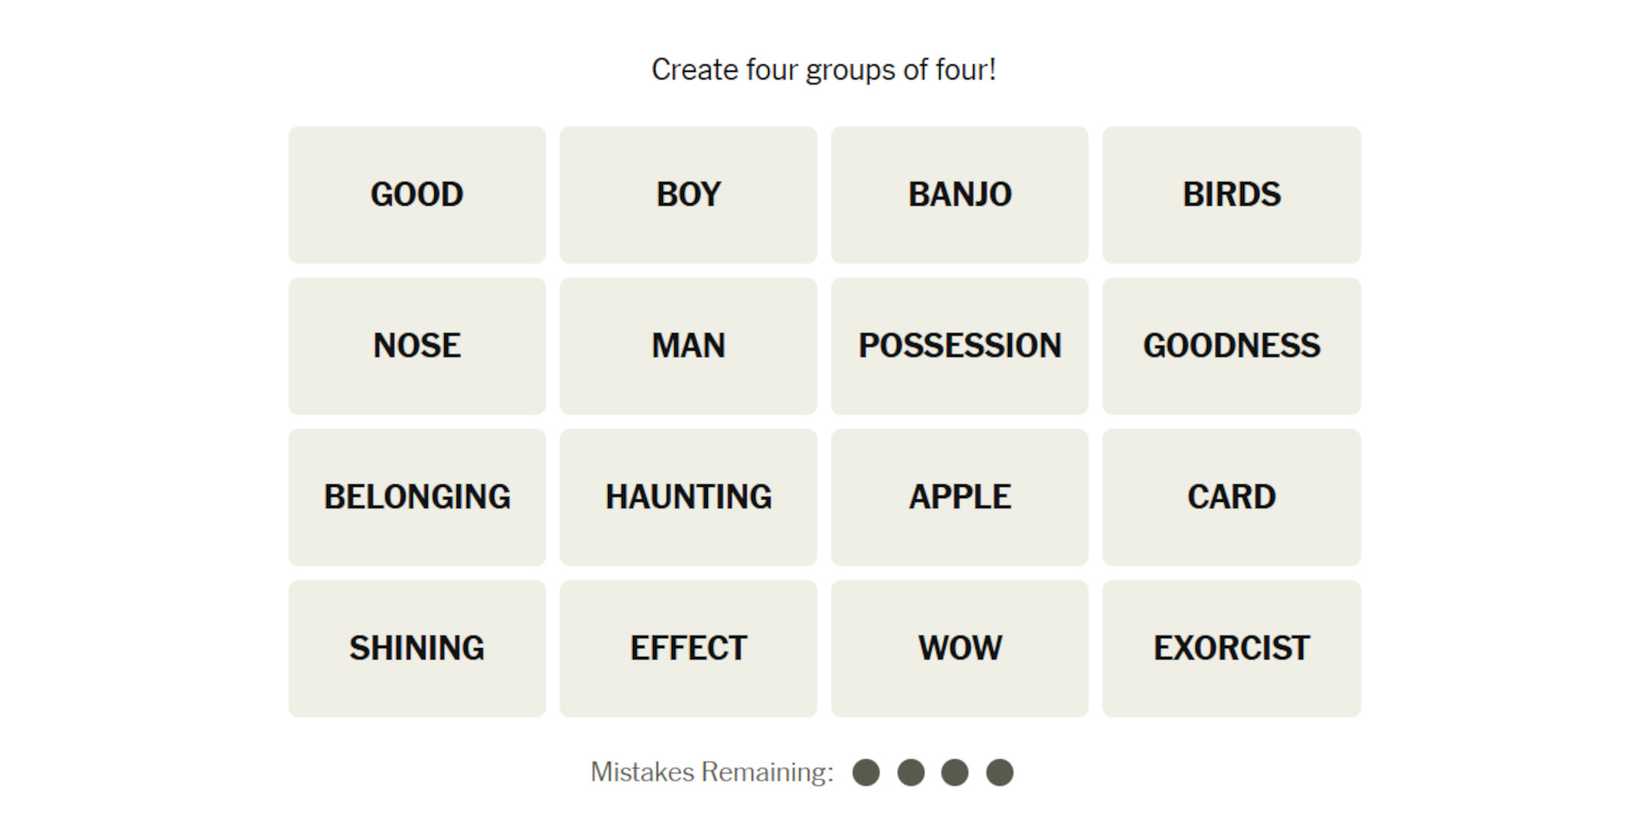
Task: Select the NOSE tile
Action: (417, 346)
